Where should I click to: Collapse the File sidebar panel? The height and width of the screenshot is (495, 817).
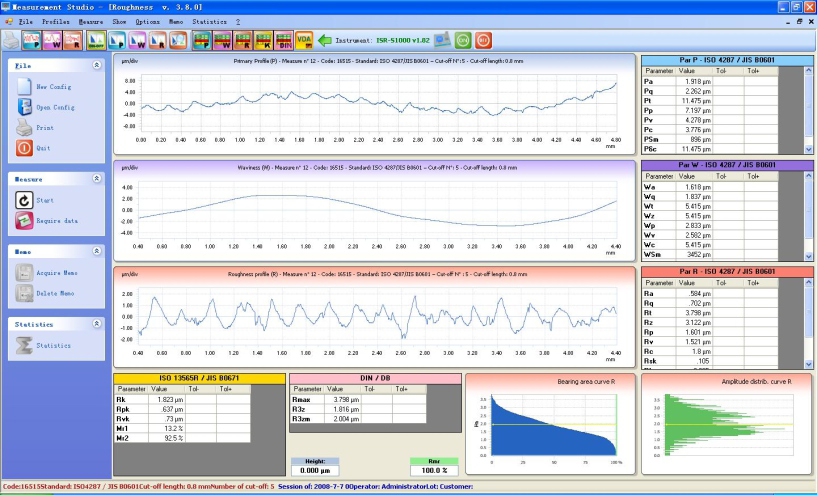[96, 64]
